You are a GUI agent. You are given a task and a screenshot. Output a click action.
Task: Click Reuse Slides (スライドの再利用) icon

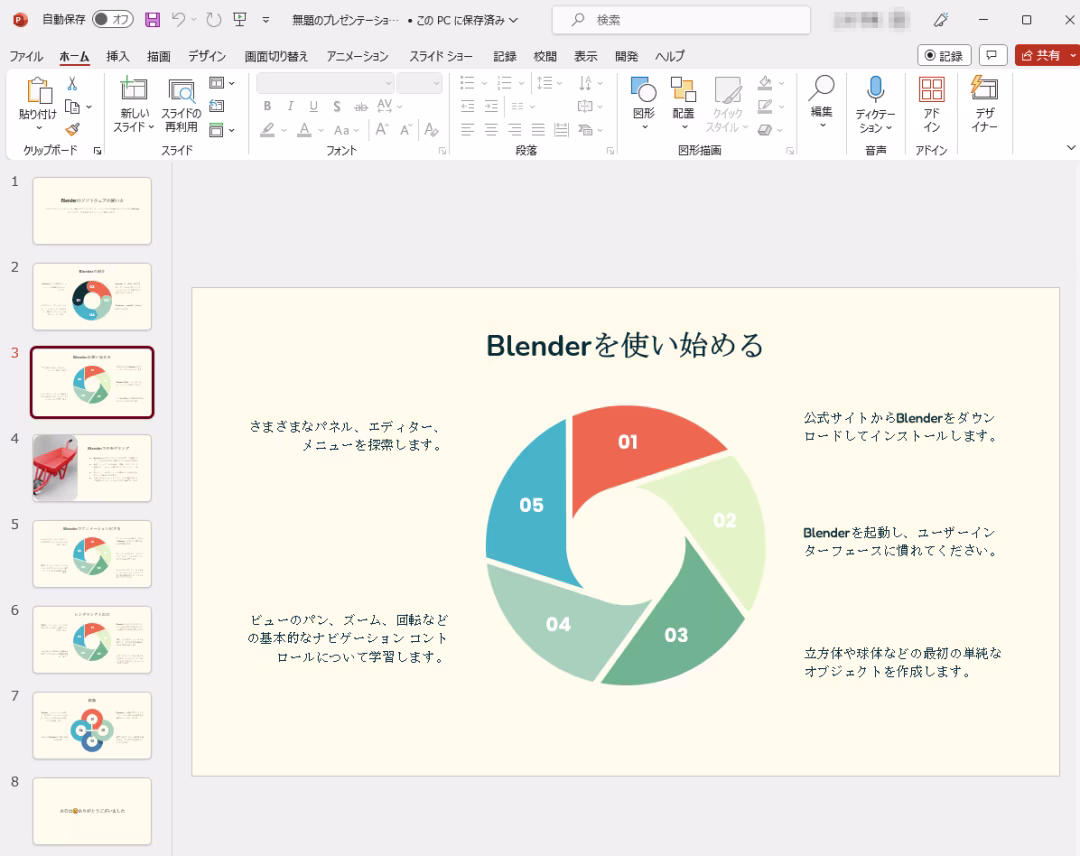(181, 90)
